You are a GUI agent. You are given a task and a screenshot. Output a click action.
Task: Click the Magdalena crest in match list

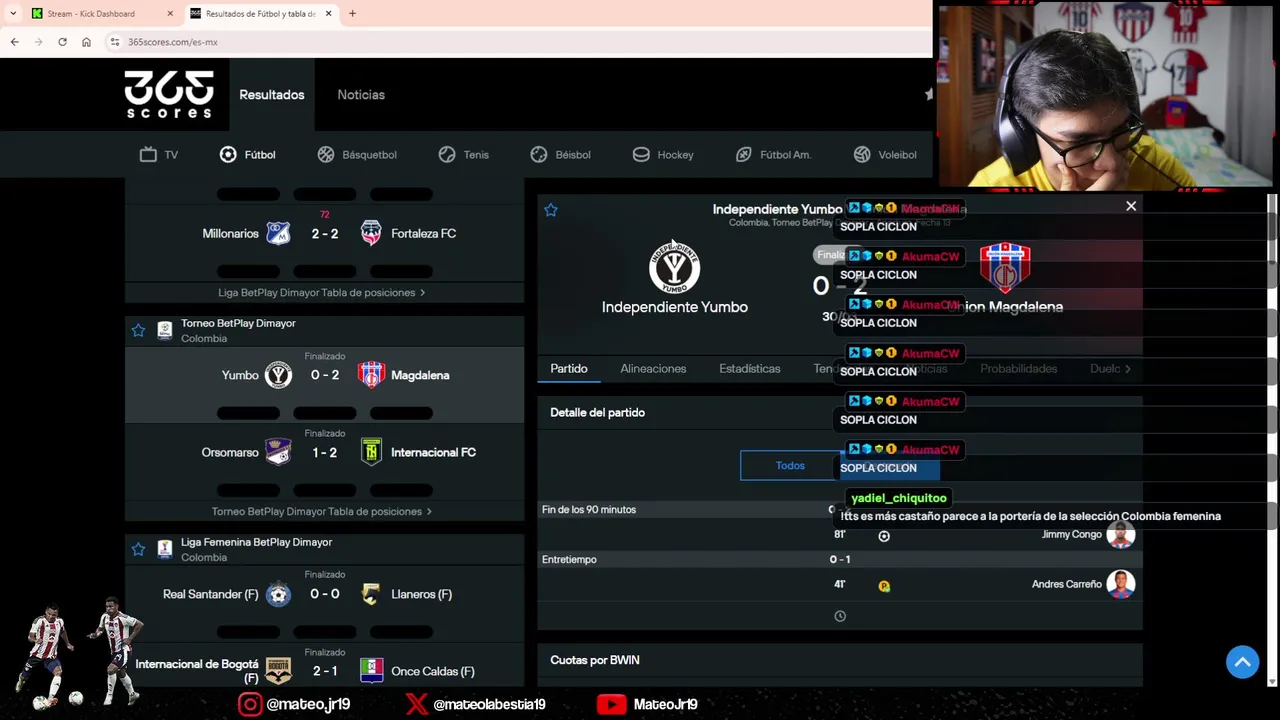(371, 375)
